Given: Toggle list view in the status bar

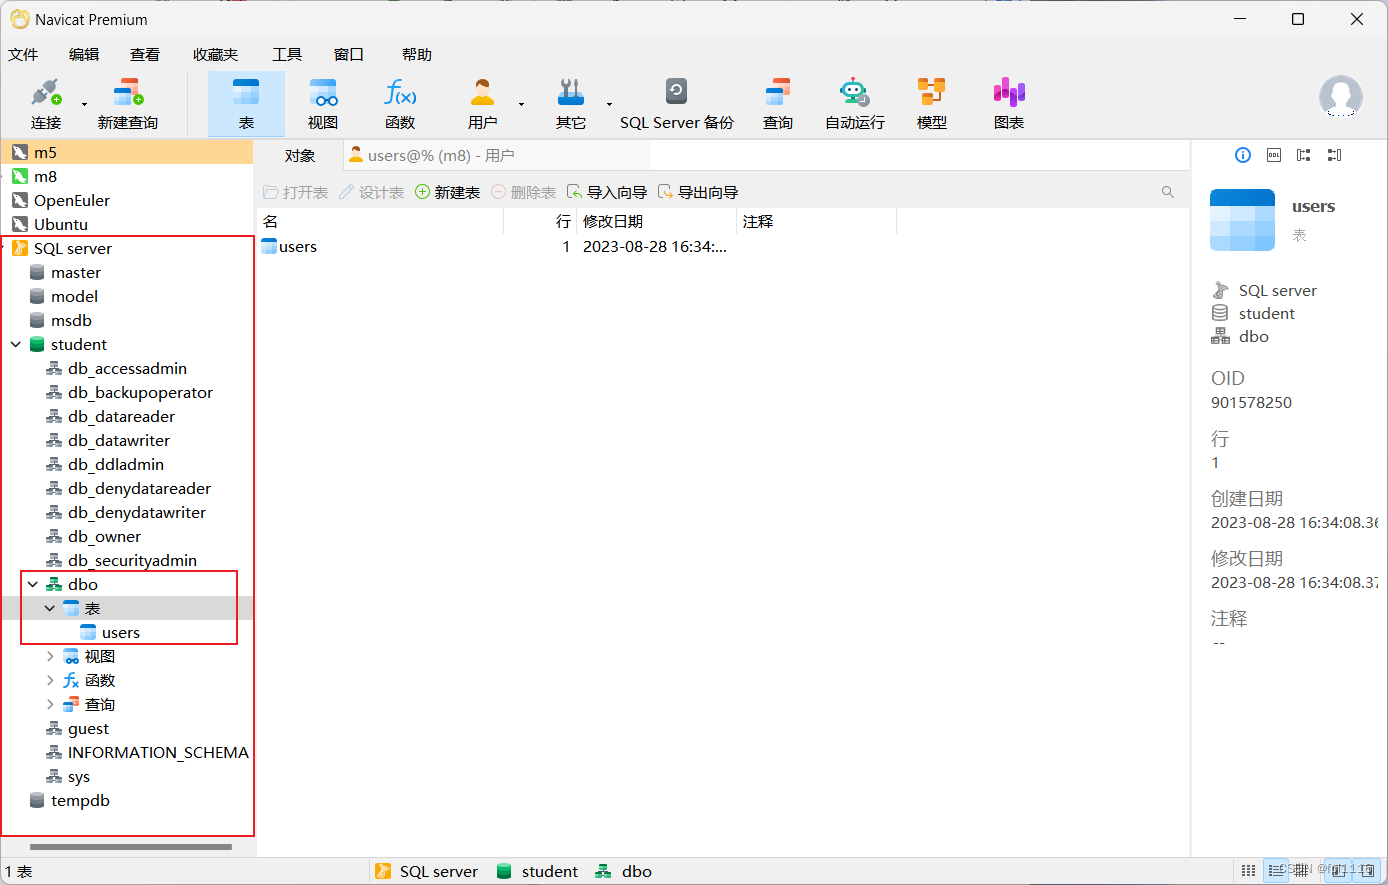Looking at the screenshot, I should pyautogui.click(x=1278, y=870).
